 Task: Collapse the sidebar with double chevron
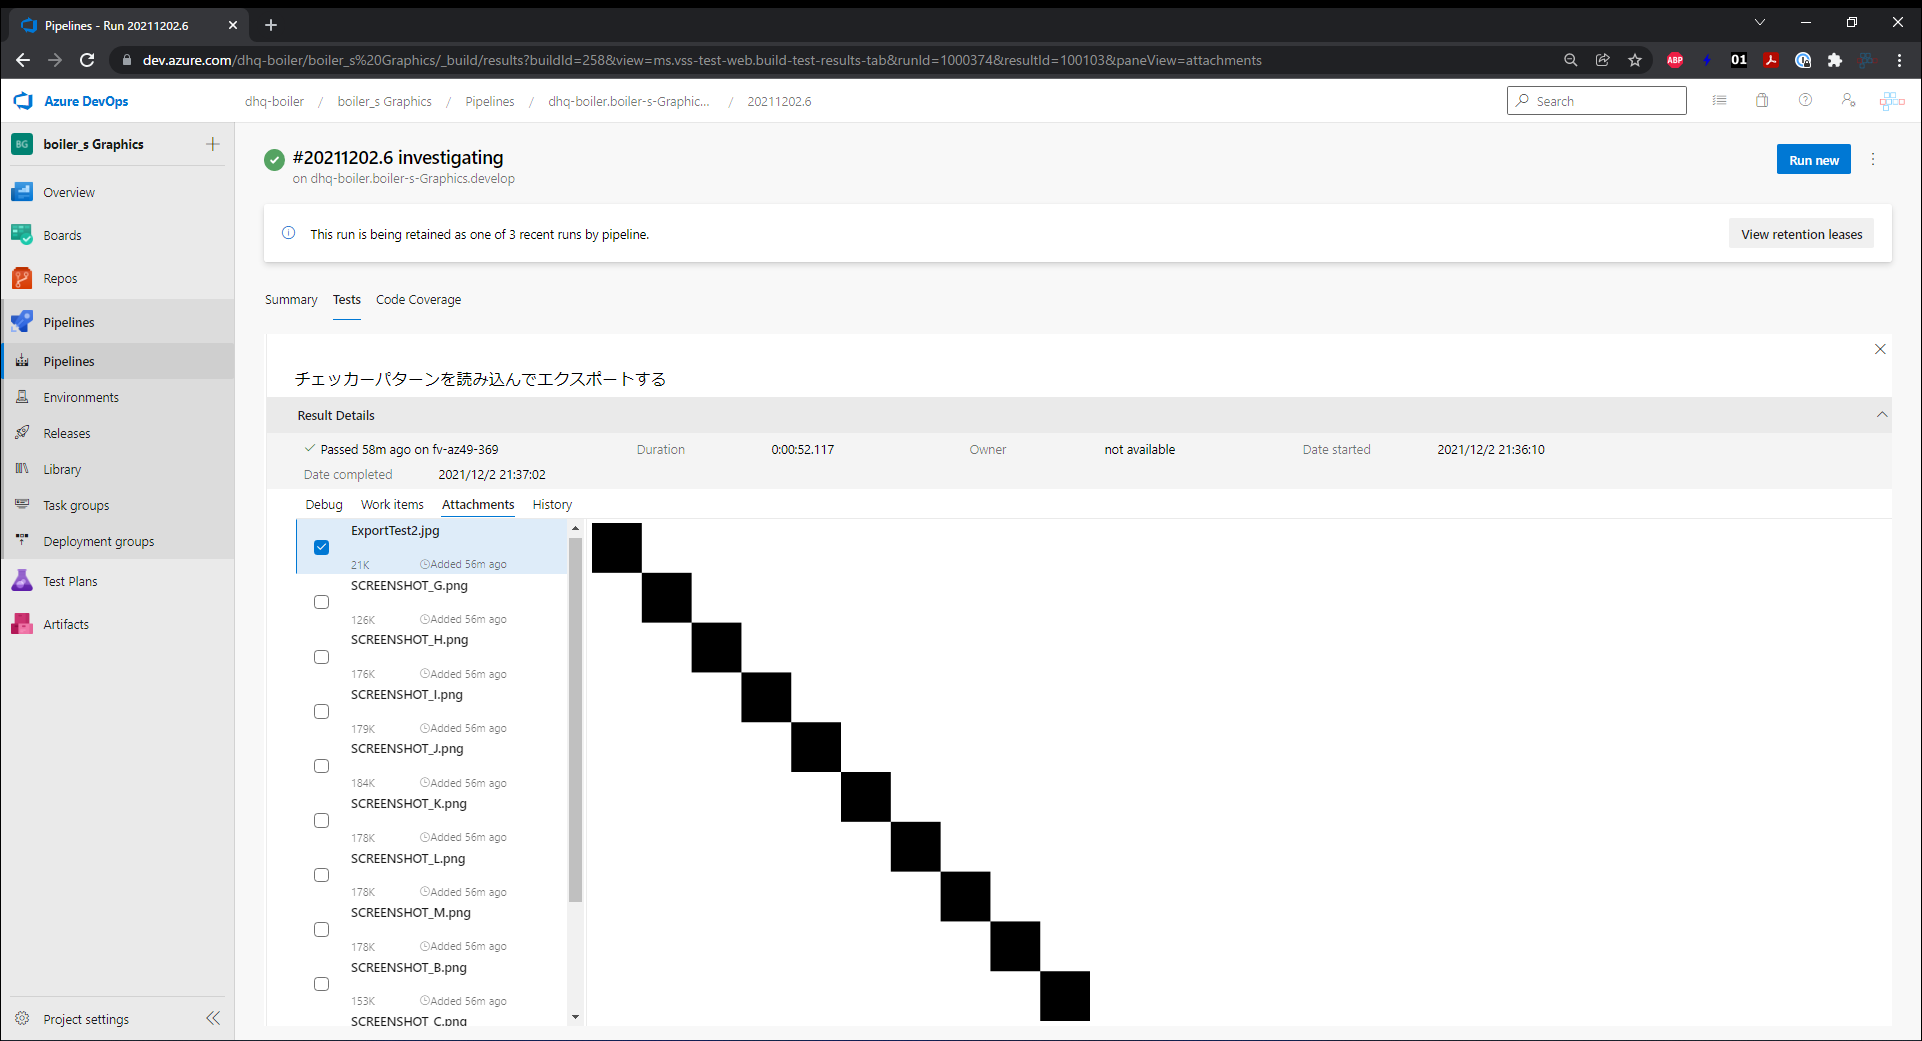click(213, 1018)
